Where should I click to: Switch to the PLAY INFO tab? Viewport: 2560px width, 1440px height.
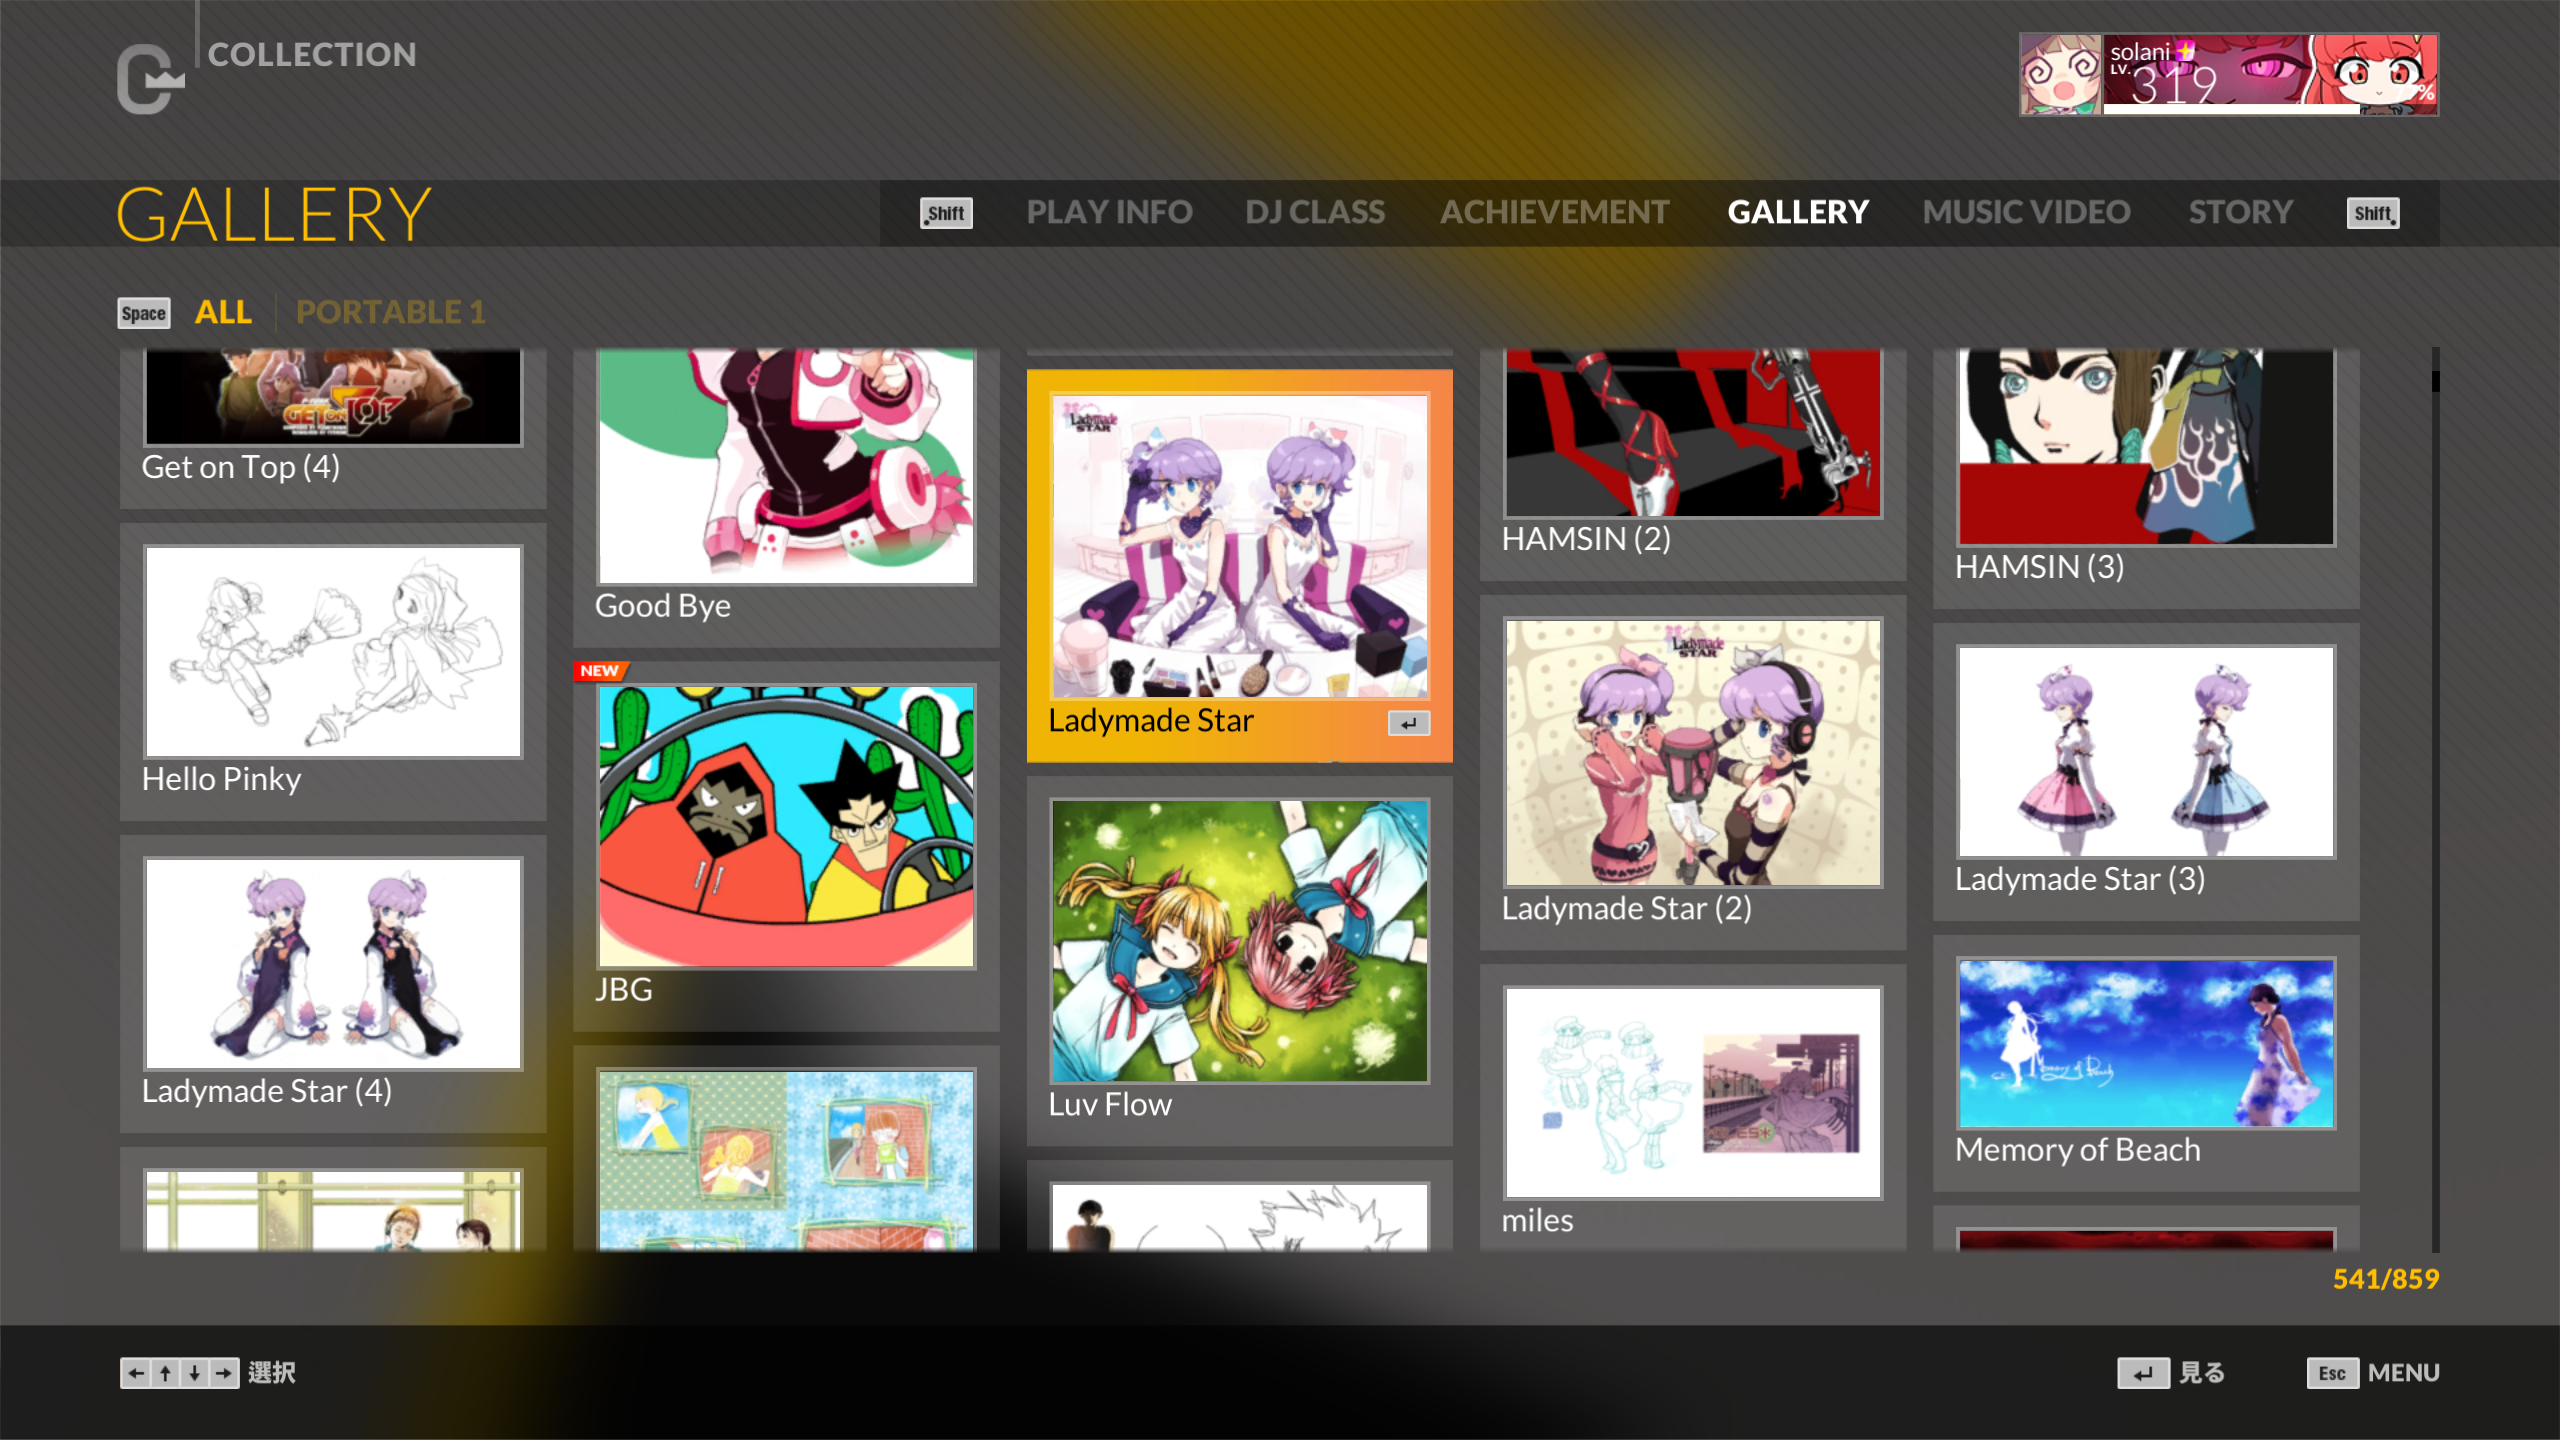pos(1108,212)
